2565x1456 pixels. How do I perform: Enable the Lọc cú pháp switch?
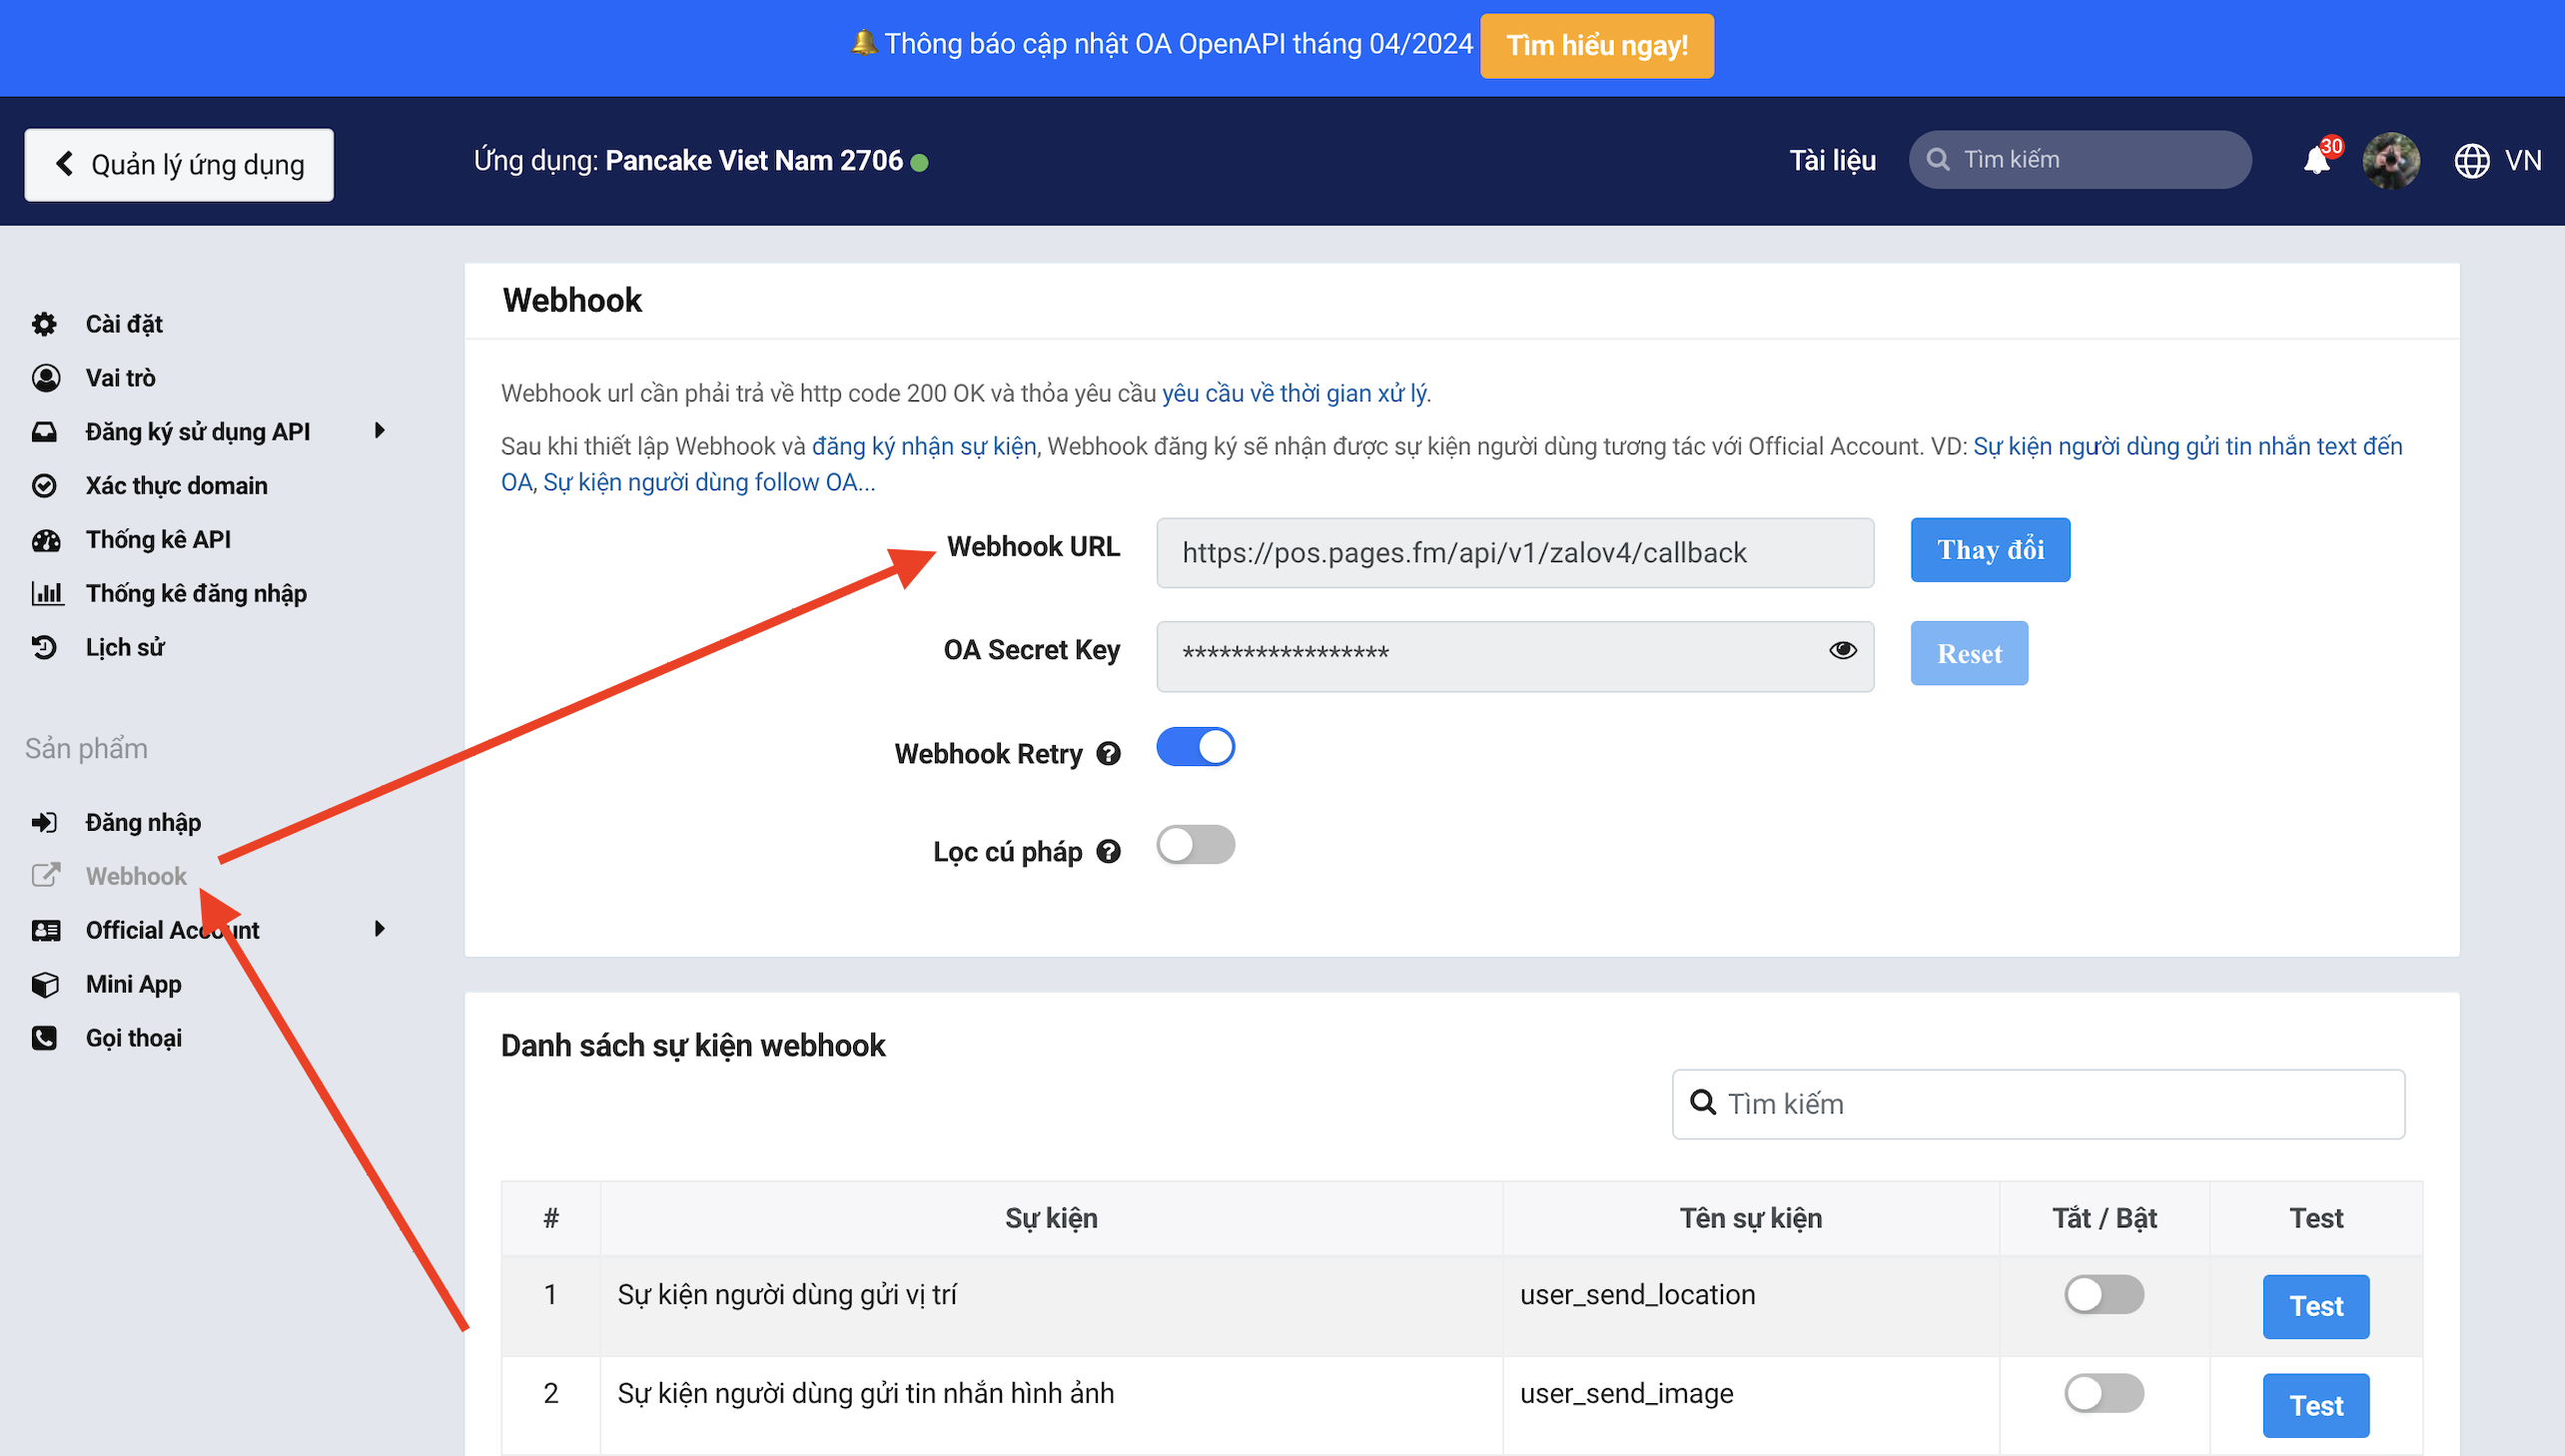(1195, 845)
